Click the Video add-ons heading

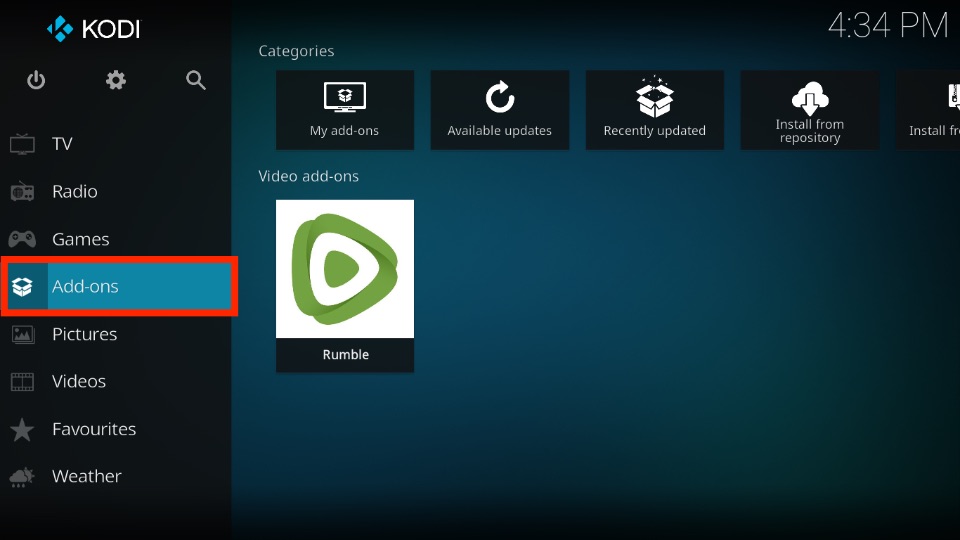[x=309, y=176]
